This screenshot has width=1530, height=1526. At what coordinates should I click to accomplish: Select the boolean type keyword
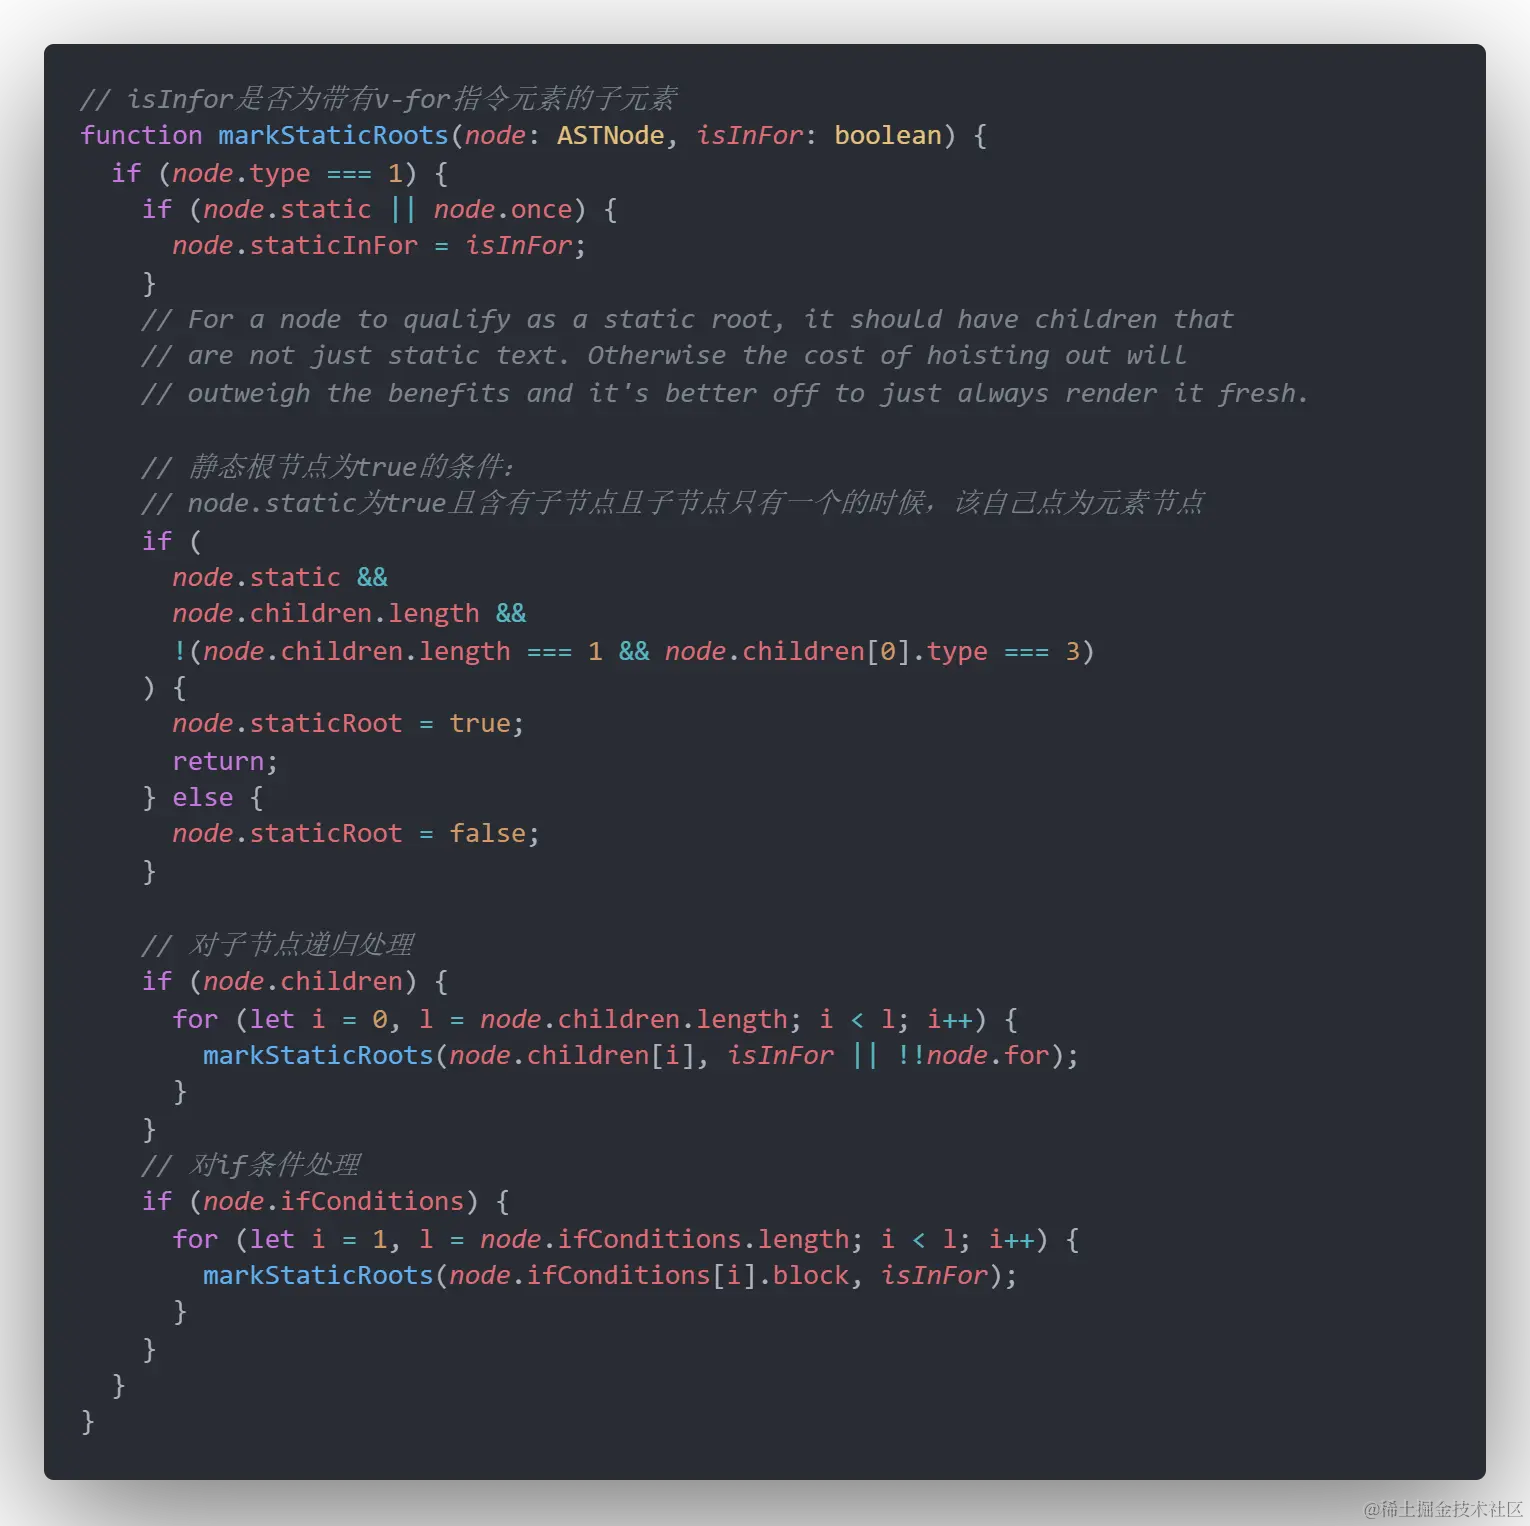click(888, 135)
